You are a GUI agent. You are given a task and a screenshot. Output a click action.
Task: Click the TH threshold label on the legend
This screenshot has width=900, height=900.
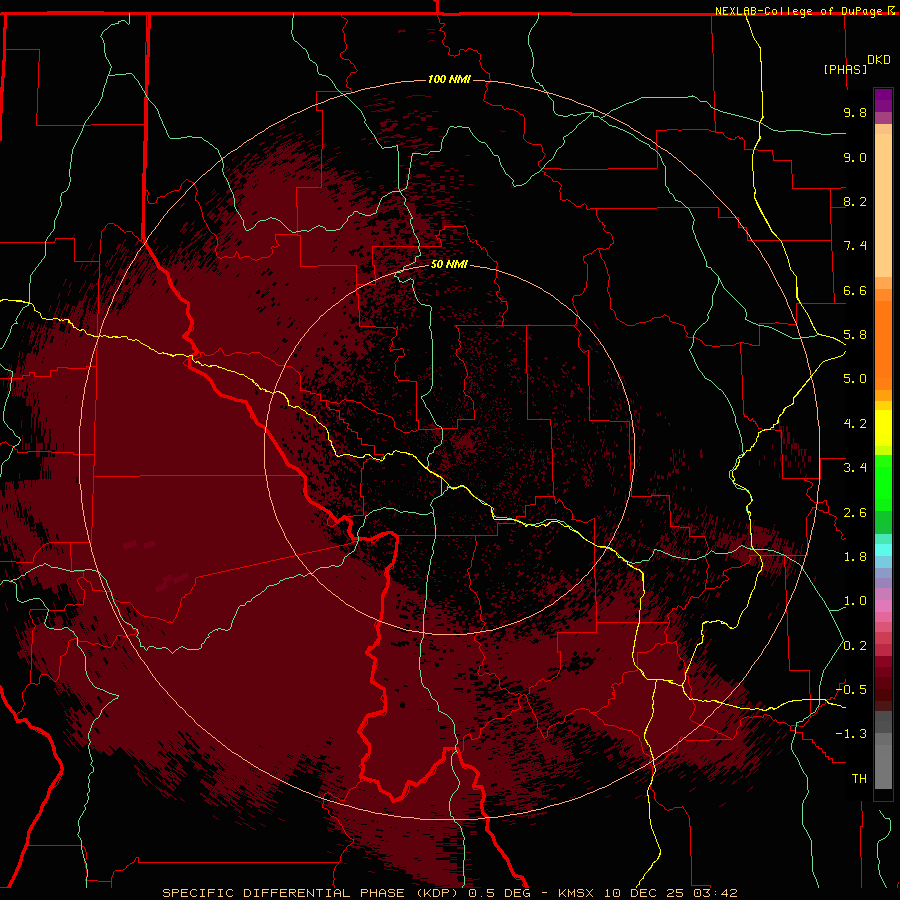859,779
